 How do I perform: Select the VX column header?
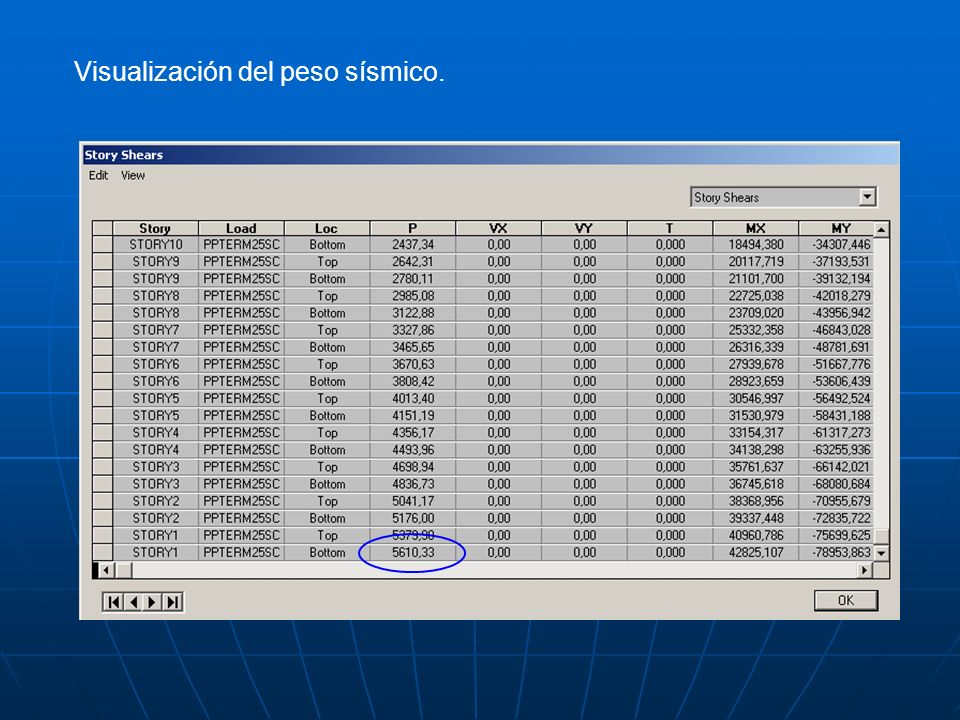coord(498,228)
